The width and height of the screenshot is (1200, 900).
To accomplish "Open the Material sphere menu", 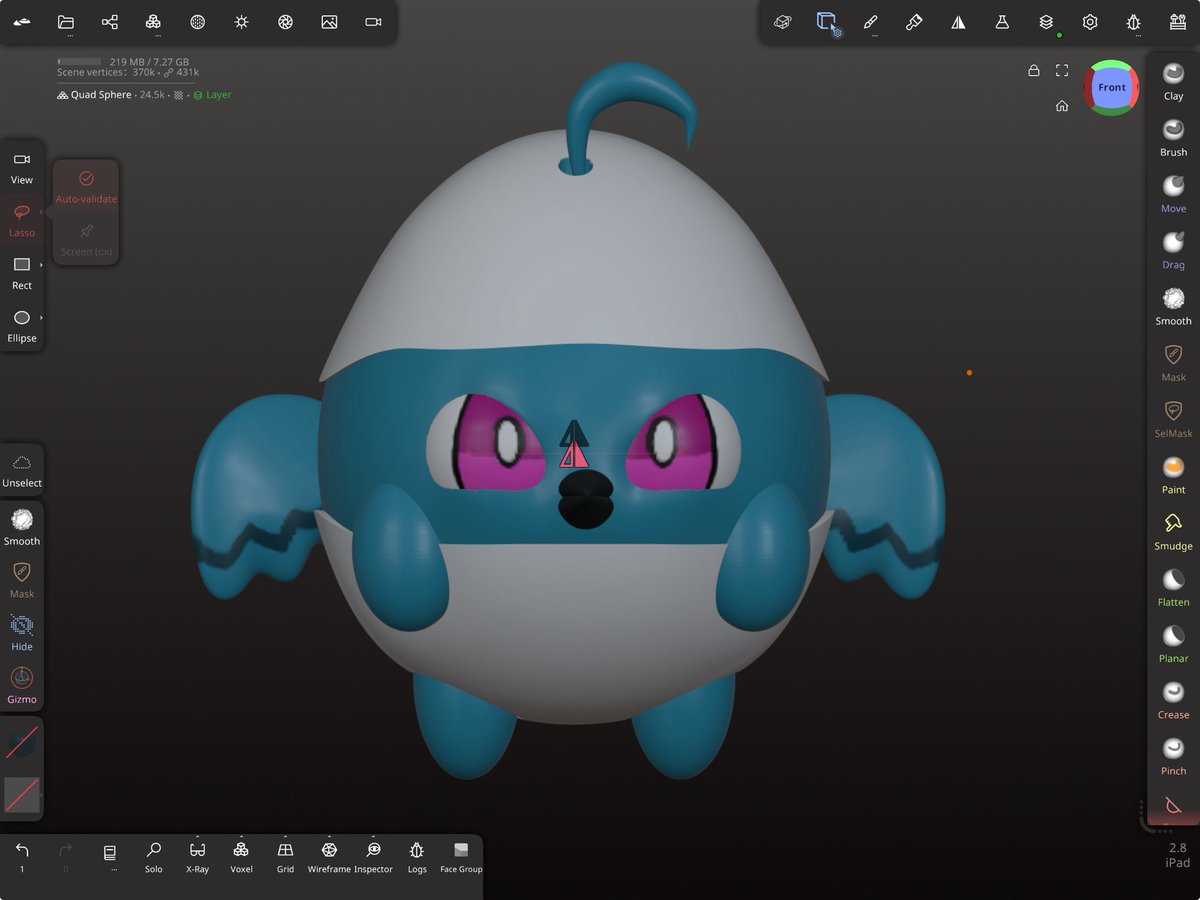I will (x=198, y=22).
